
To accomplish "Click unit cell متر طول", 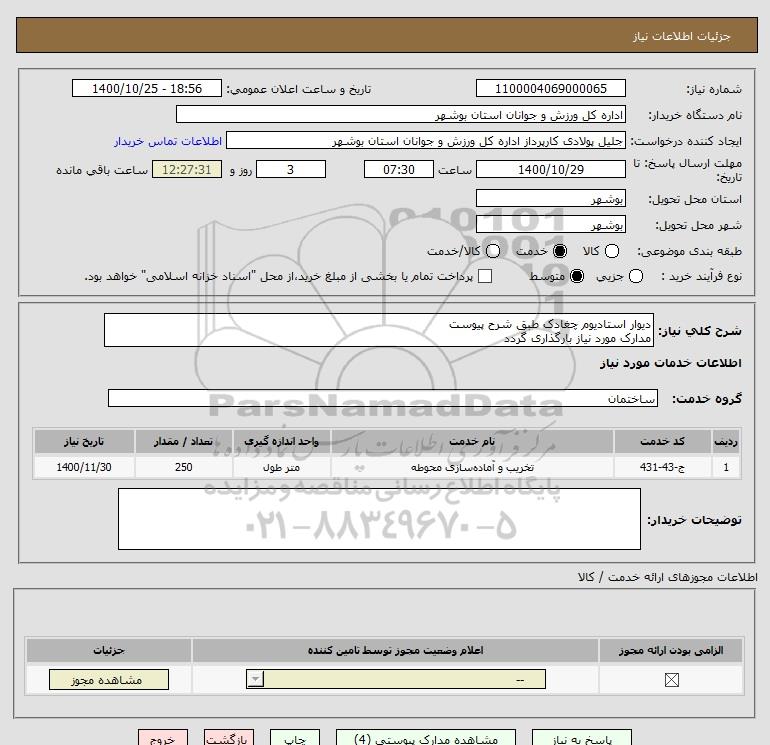I will 281,467.
